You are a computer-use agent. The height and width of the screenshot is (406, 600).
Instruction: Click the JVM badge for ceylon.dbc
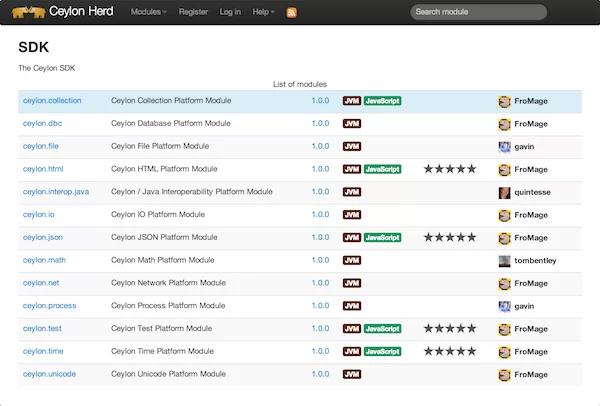point(352,124)
